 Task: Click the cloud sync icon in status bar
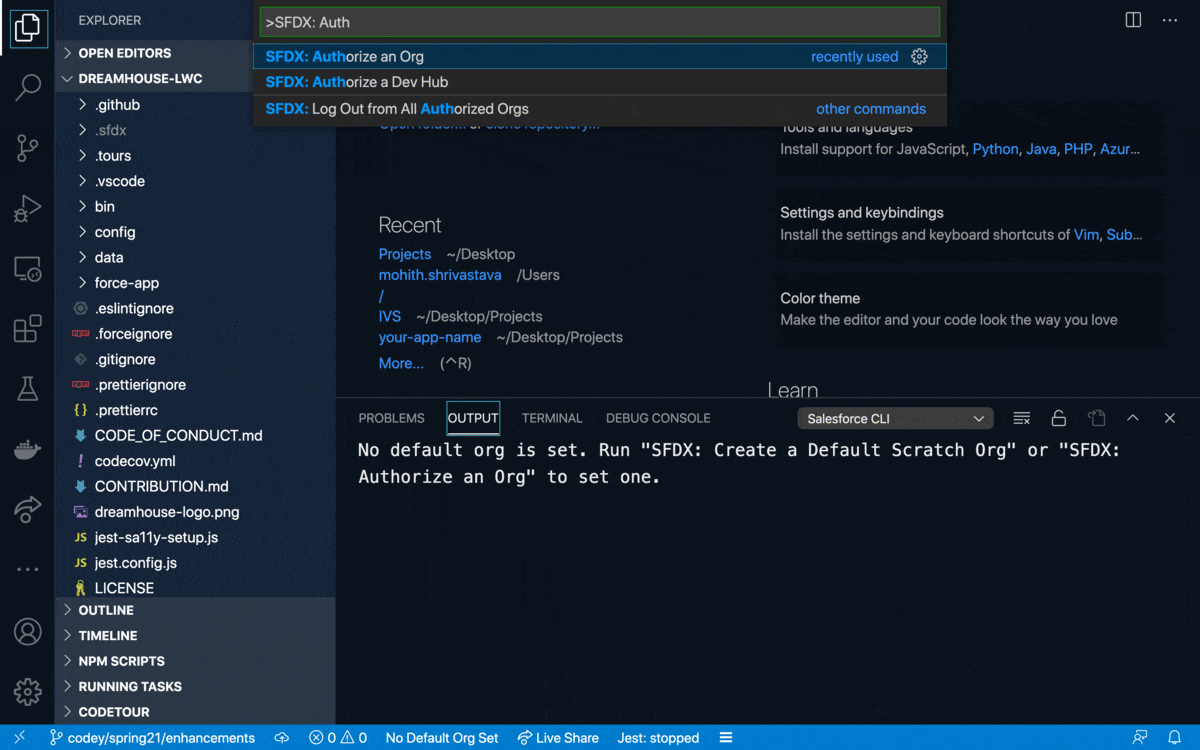point(282,738)
